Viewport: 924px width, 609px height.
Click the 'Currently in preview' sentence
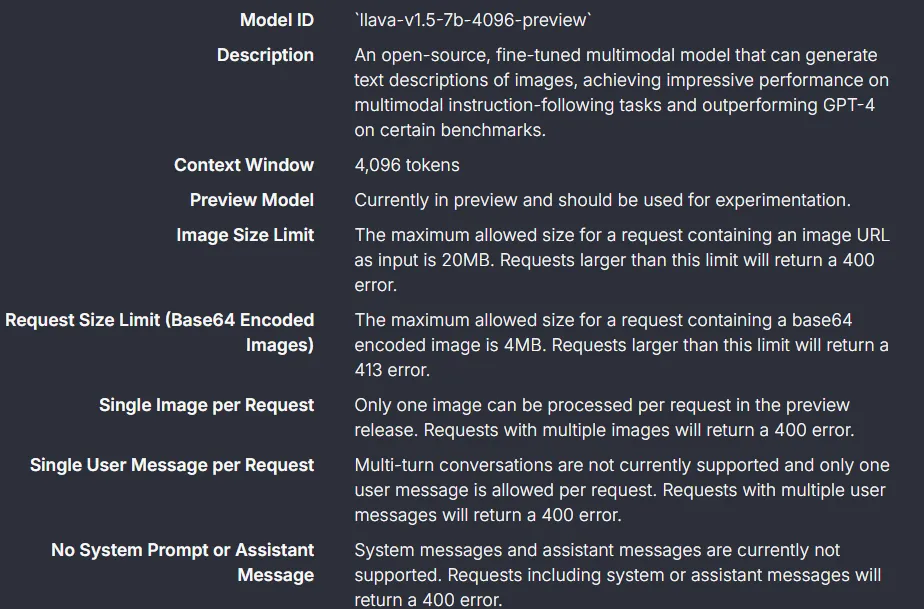[602, 200]
